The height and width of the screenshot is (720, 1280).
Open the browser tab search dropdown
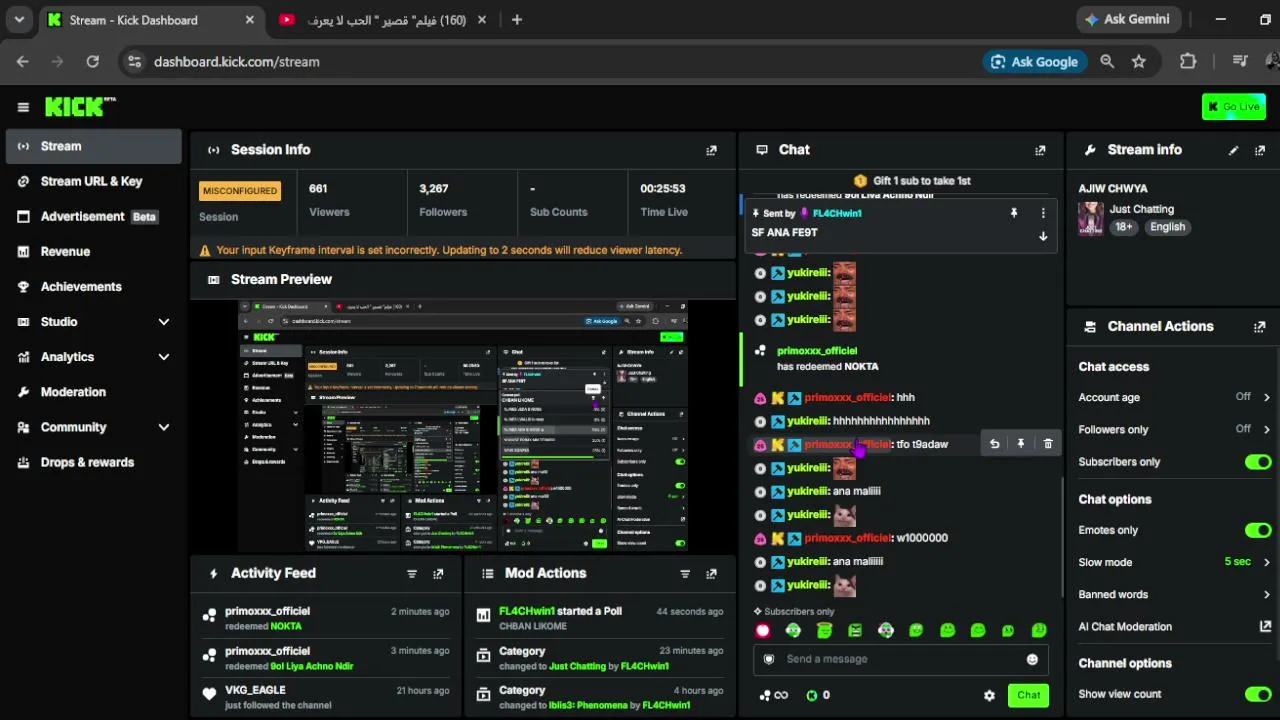pyautogui.click(x=18, y=20)
